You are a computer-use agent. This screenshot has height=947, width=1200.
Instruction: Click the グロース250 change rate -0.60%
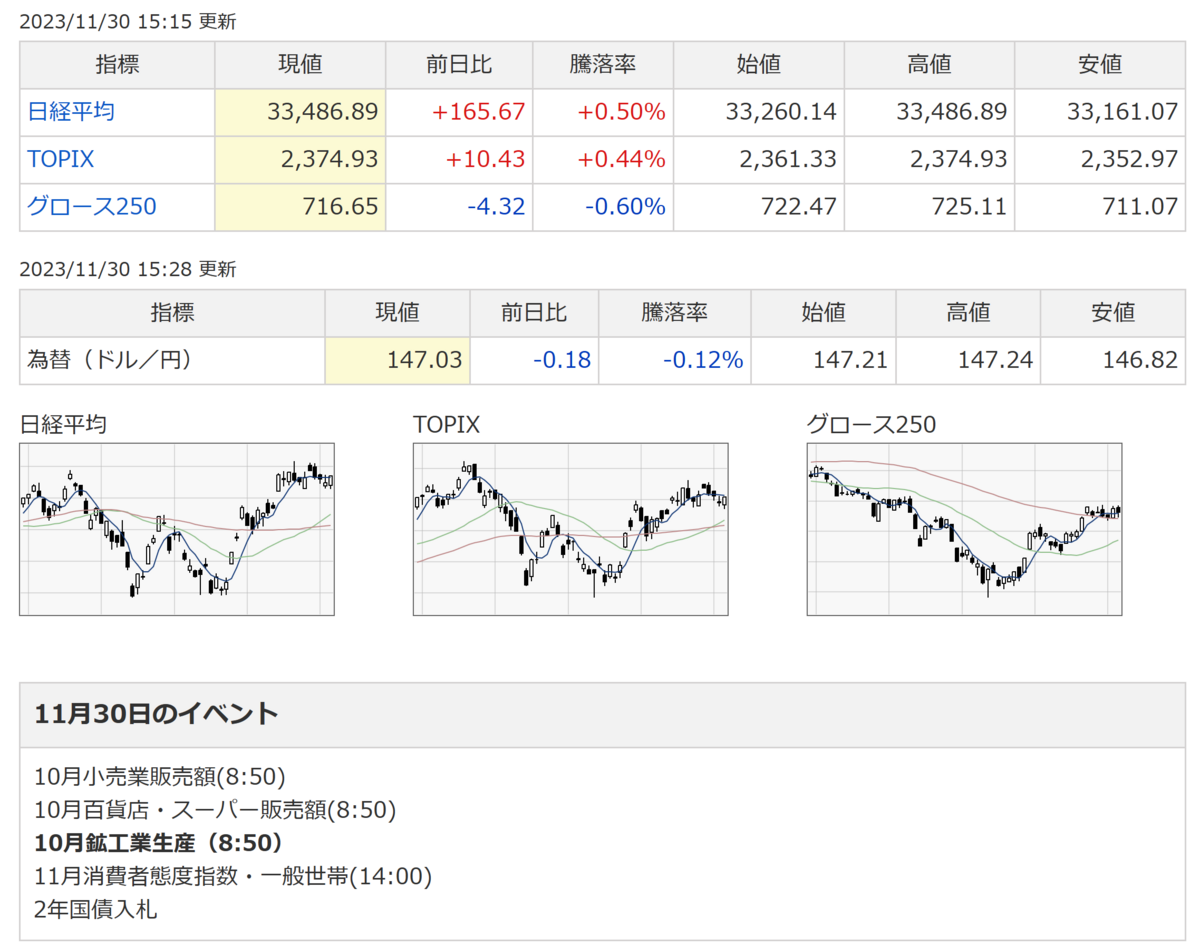623,207
